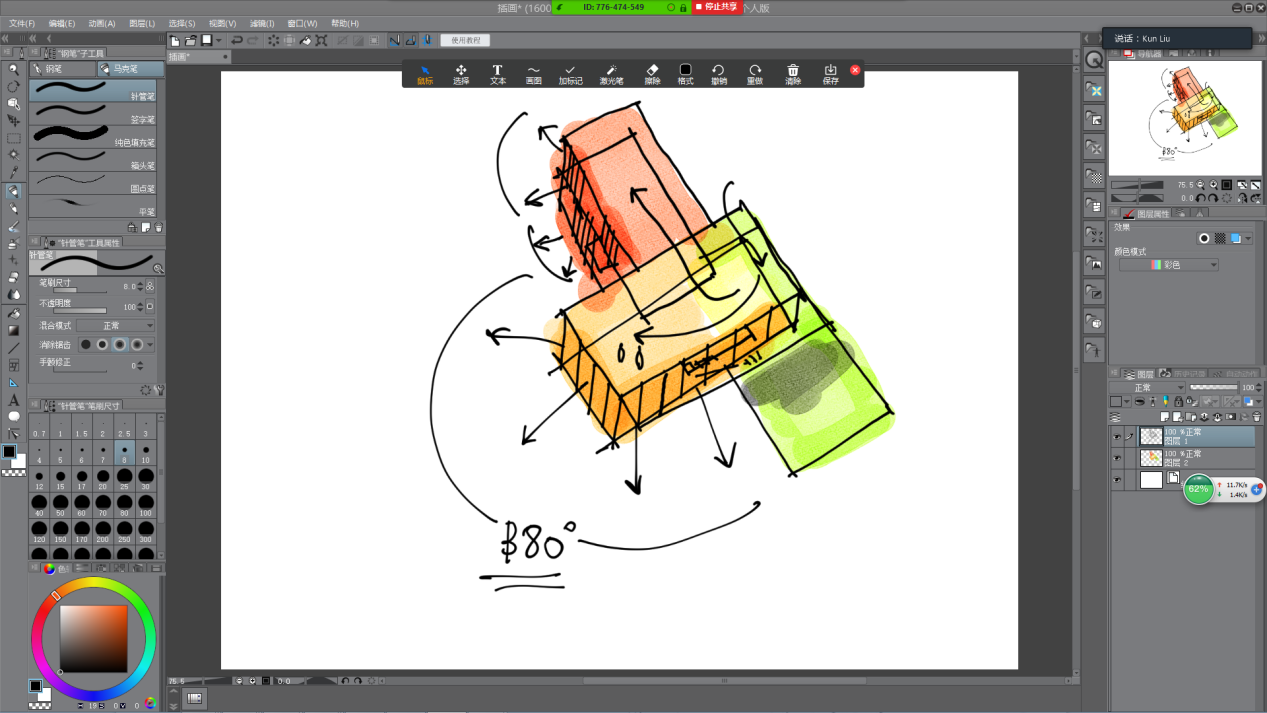The image size is (1267, 713).
Task: Open the 滤镜(I) menu
Action: tap(262, 23)
